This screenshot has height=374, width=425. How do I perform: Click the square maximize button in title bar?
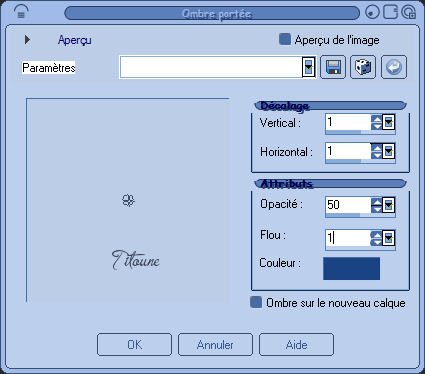tap(390, 12)
